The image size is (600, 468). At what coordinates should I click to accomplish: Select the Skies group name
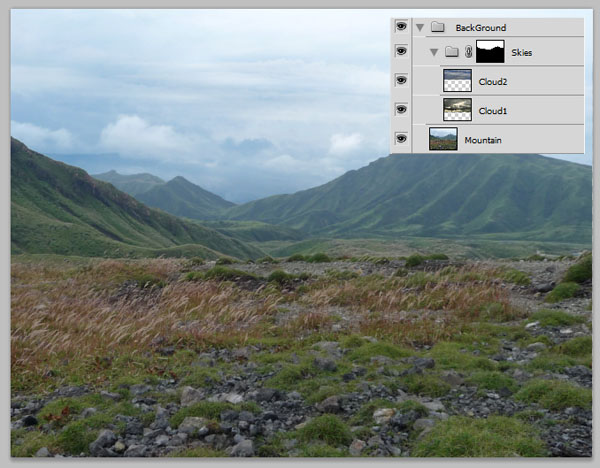[x=522, y=53]
